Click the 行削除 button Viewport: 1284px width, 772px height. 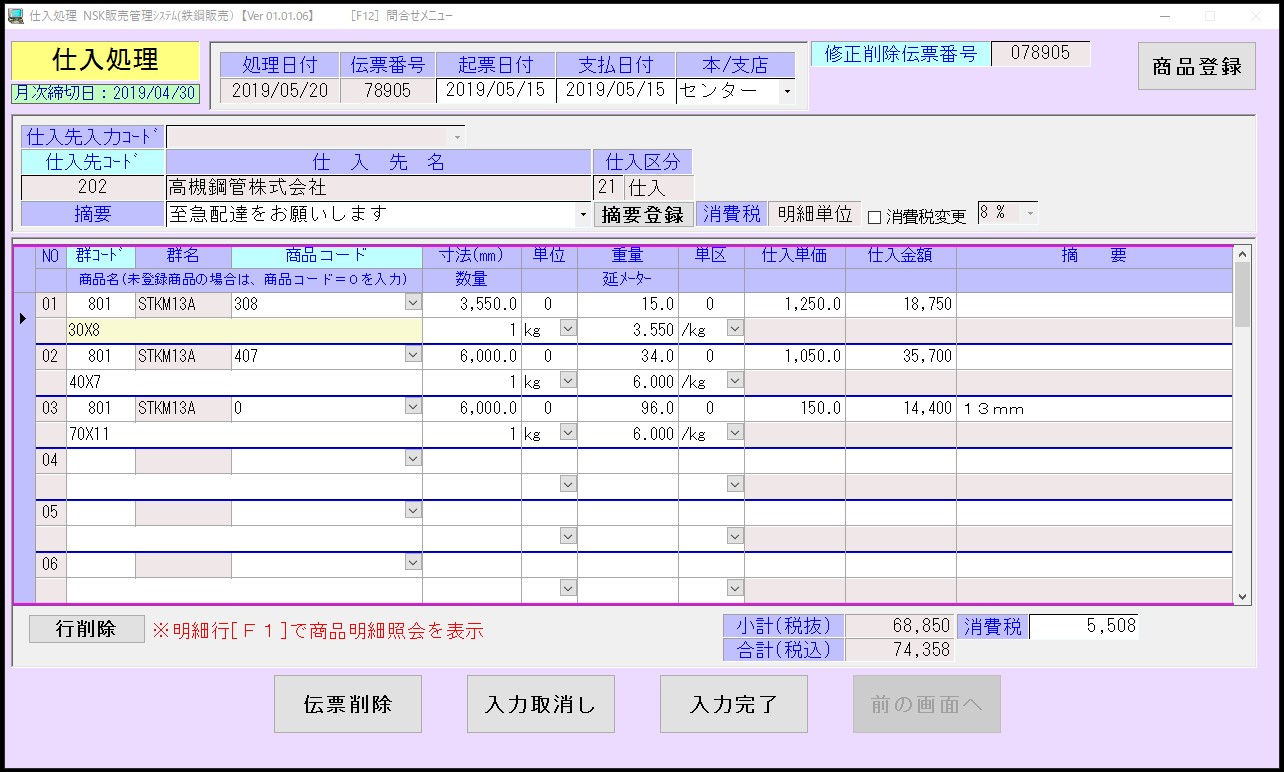pyautogui.click(x=87, y=629)
